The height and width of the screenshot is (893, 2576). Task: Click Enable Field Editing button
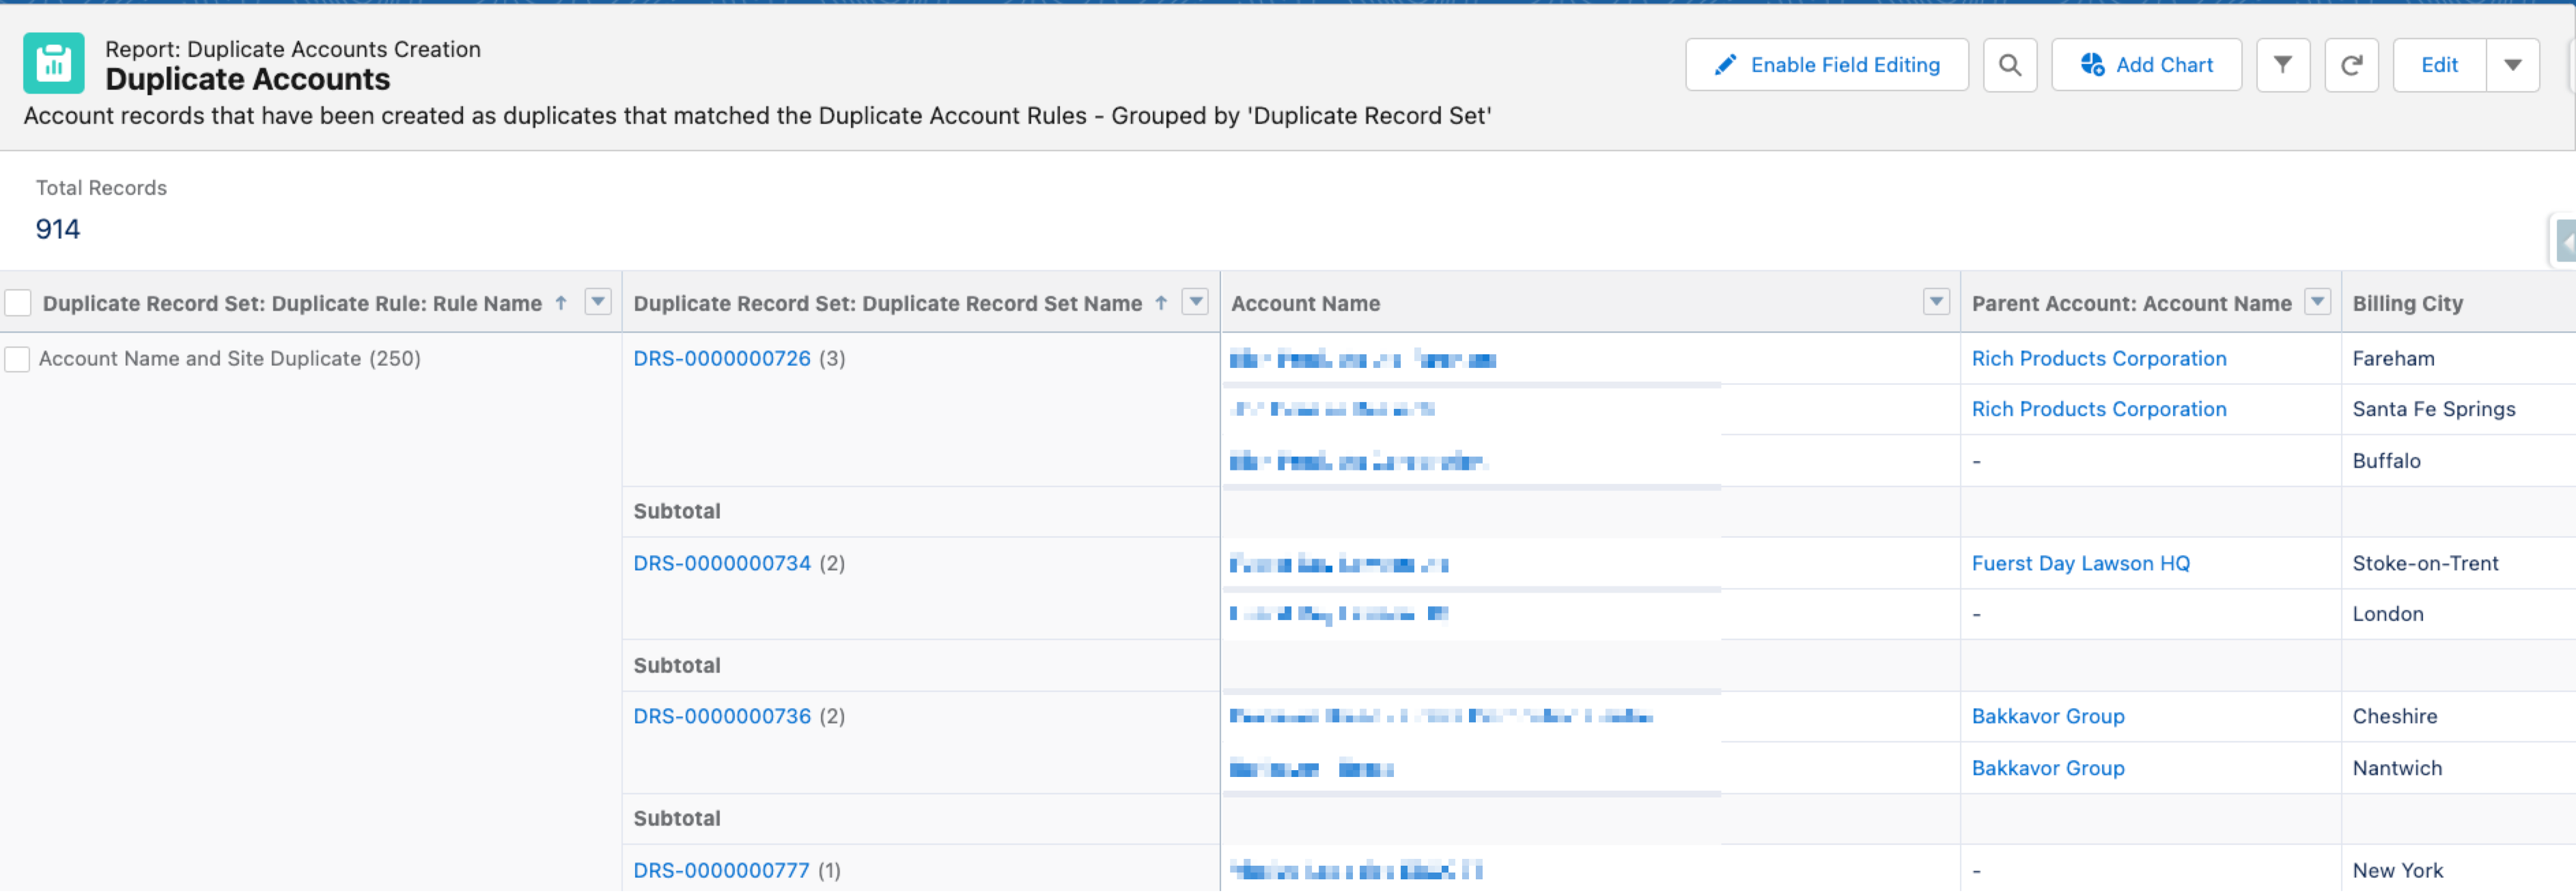(x=1827, y=65)
